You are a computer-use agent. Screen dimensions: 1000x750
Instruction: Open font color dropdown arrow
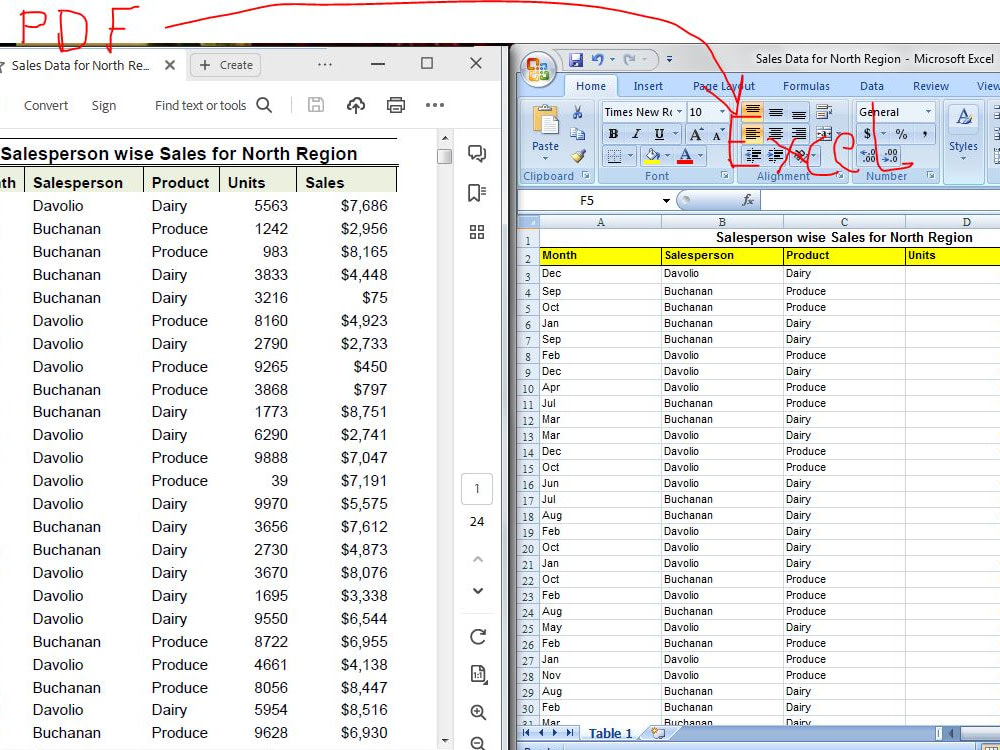click(700, 155)
